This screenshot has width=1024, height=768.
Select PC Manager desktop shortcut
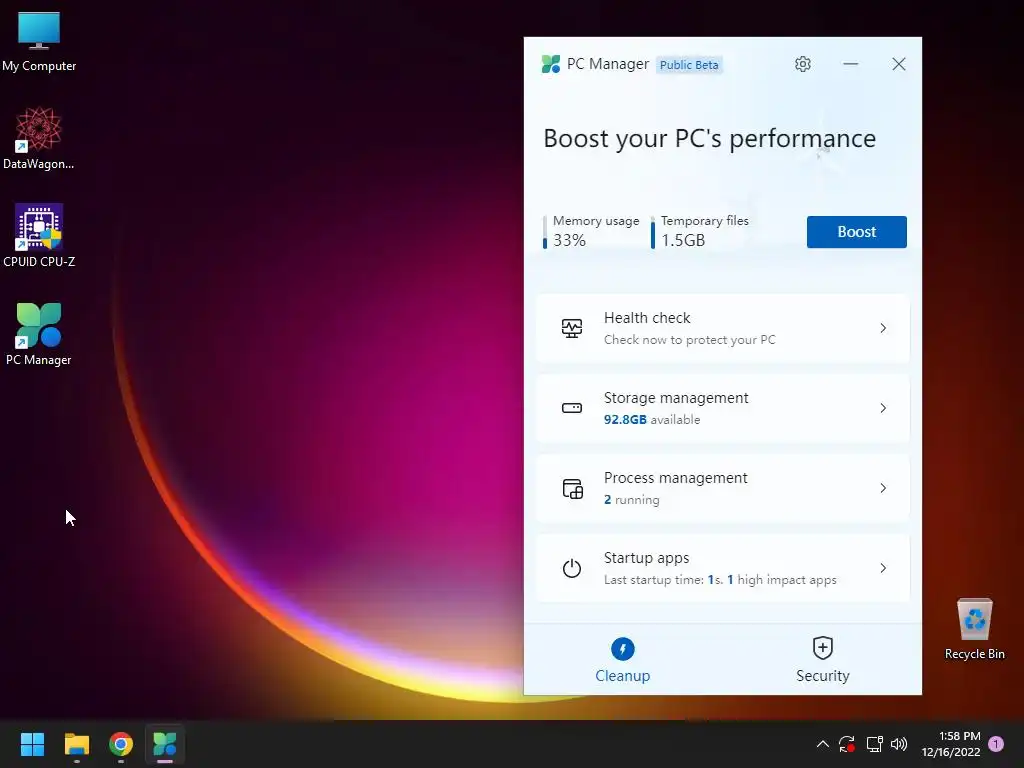[39, 334]
